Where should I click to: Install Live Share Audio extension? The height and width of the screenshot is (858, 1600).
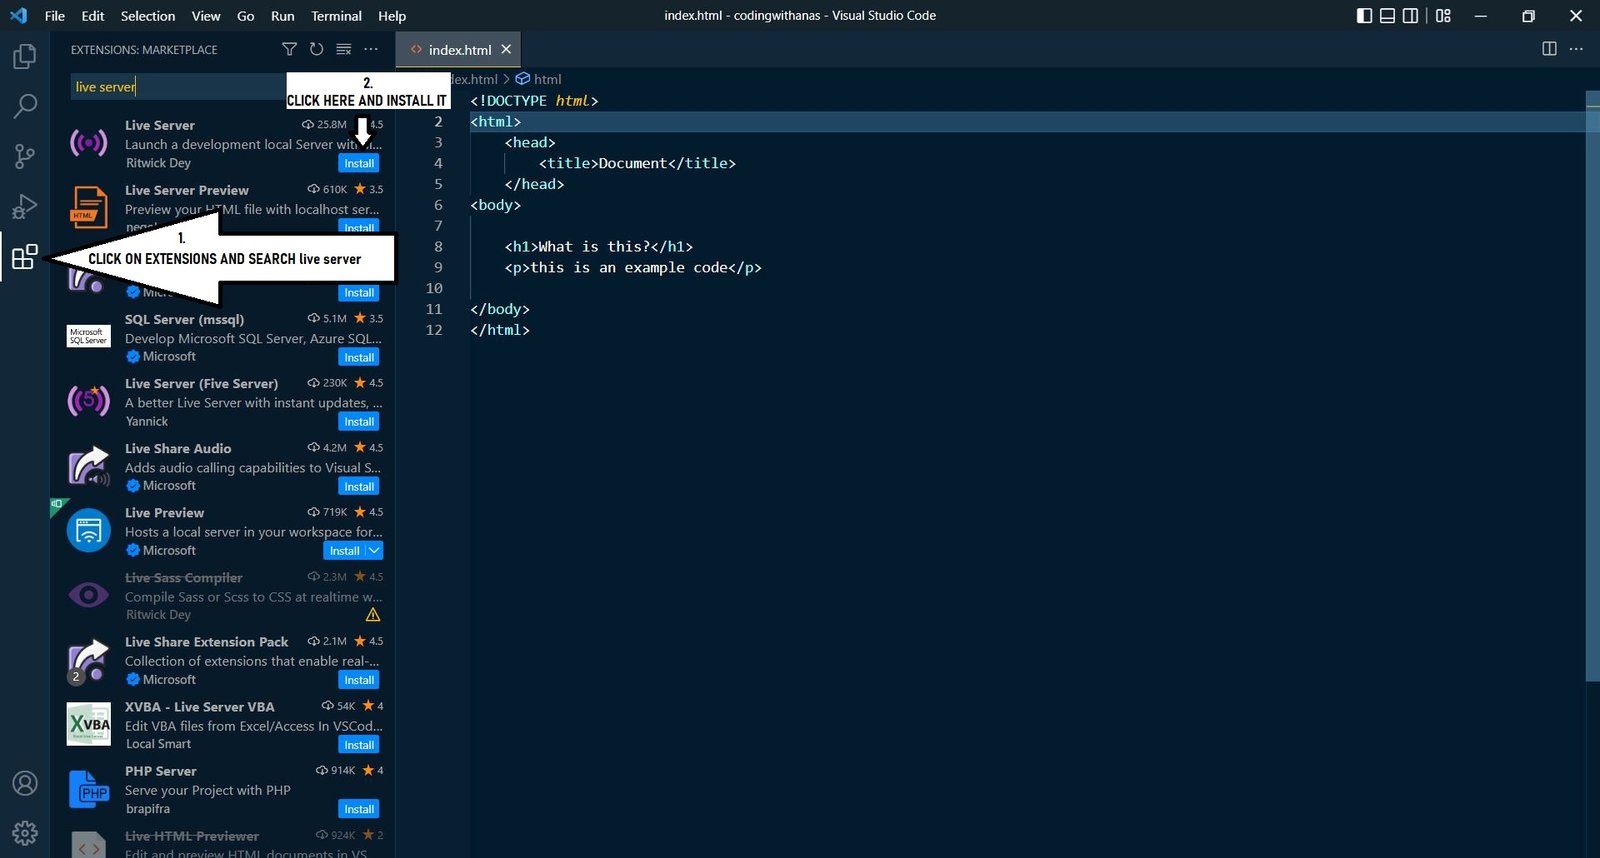359,487
